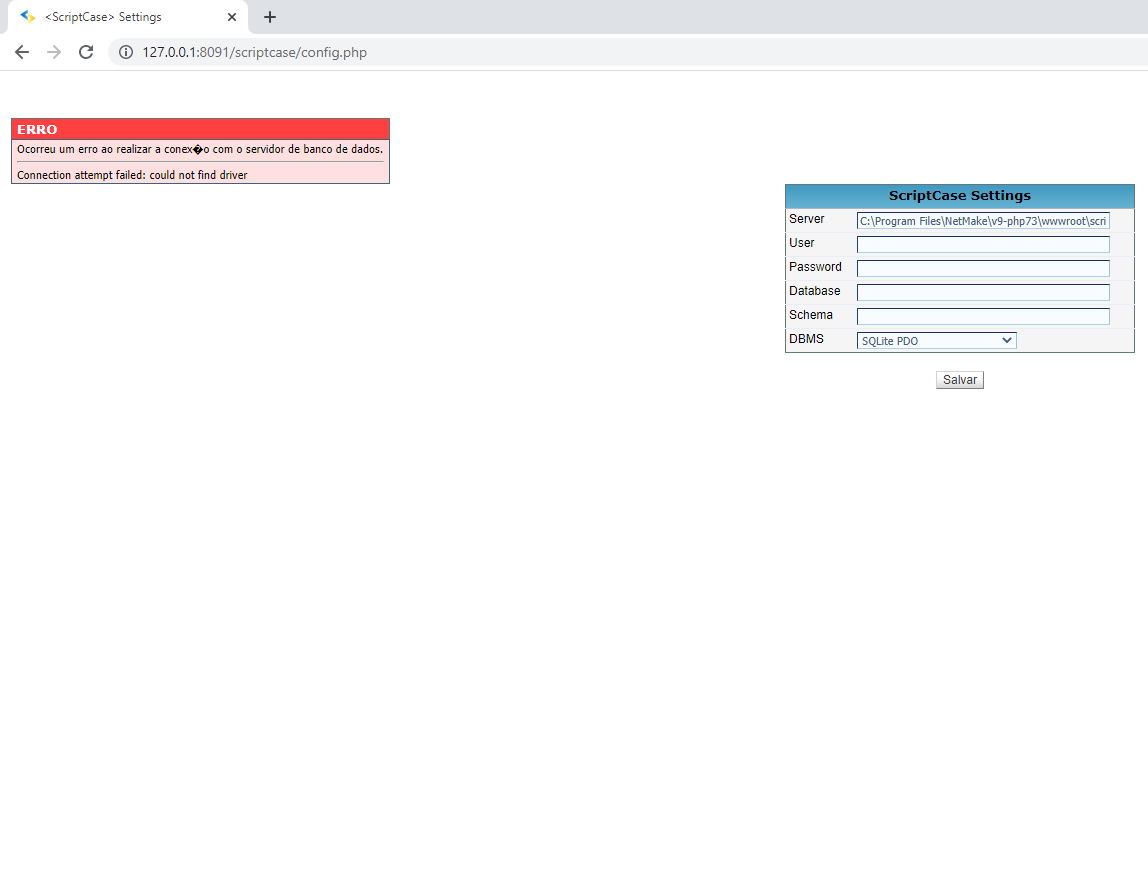Close the ScriptCase Settings tab
Screen dimensions: 1148x895
click(x=232, y=17)
